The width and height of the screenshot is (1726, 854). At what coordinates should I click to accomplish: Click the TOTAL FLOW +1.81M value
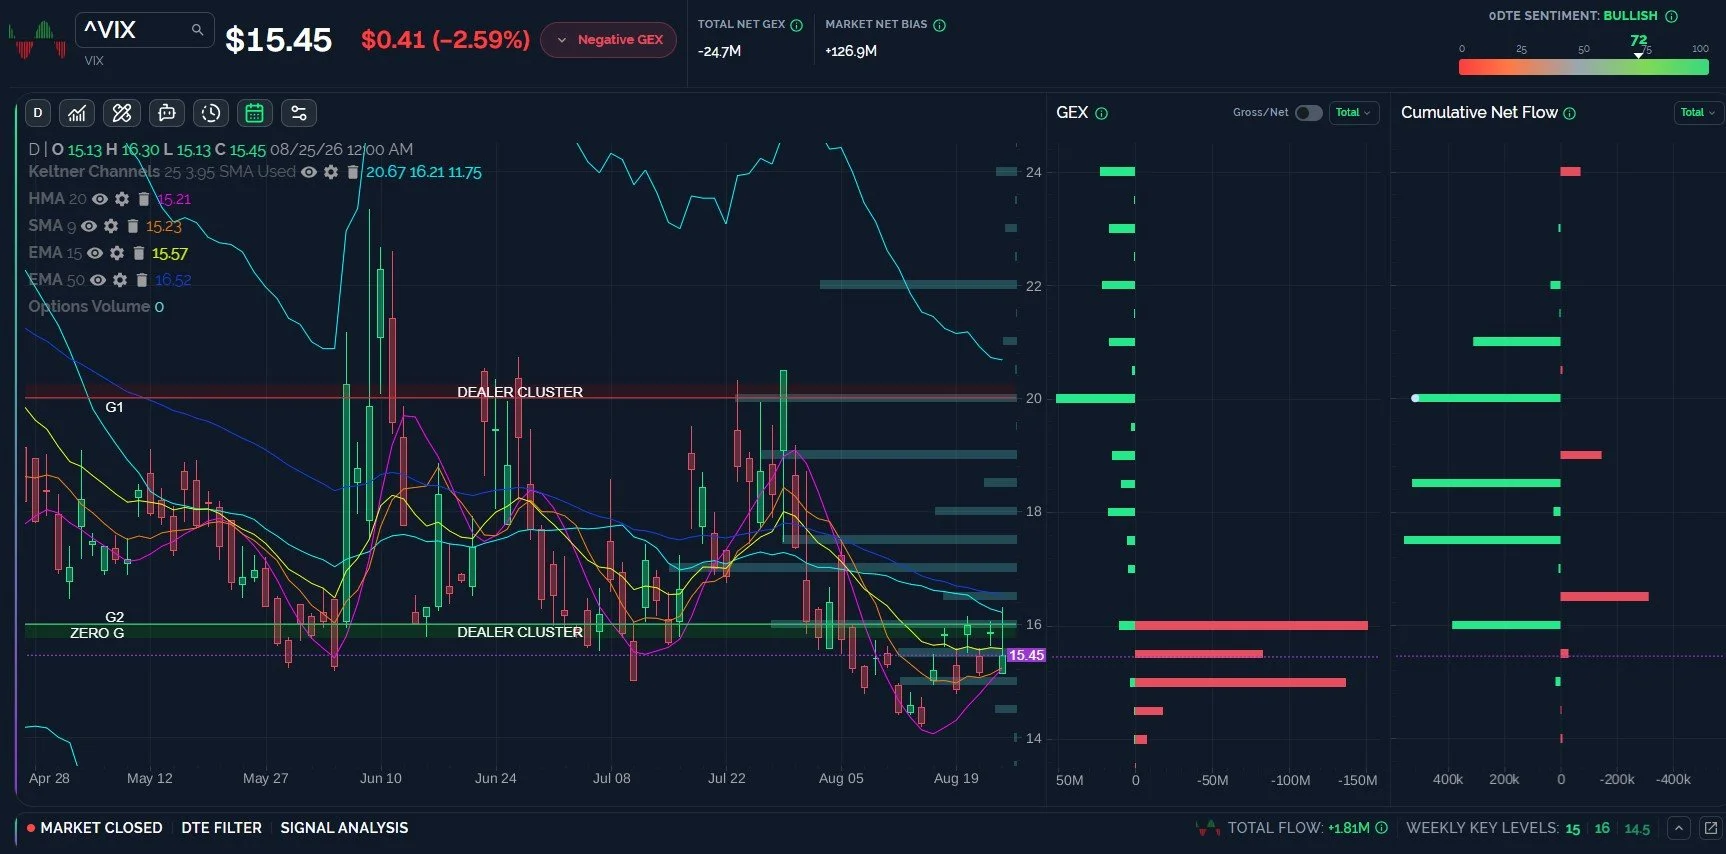coord(1349,828)
